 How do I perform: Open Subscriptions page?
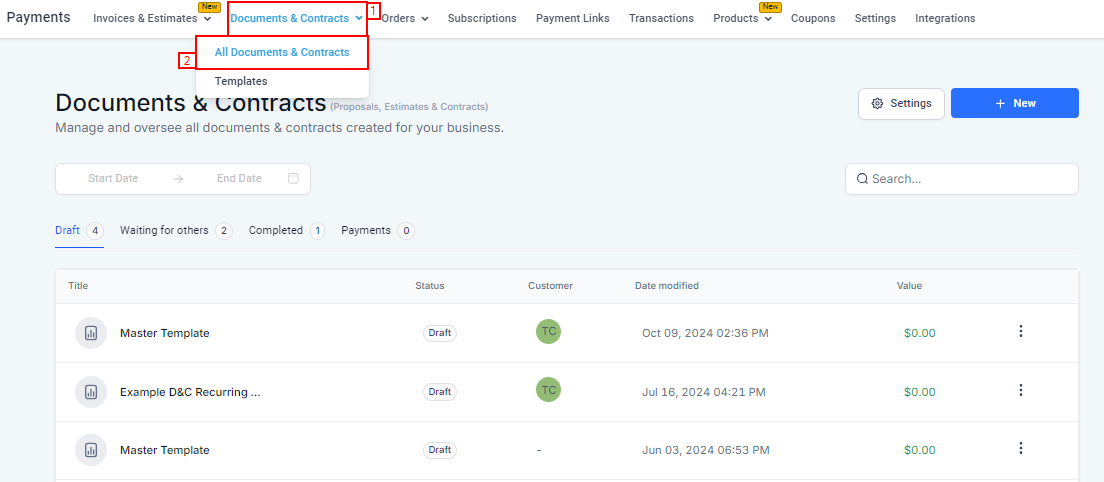click(x=482, y=18)
